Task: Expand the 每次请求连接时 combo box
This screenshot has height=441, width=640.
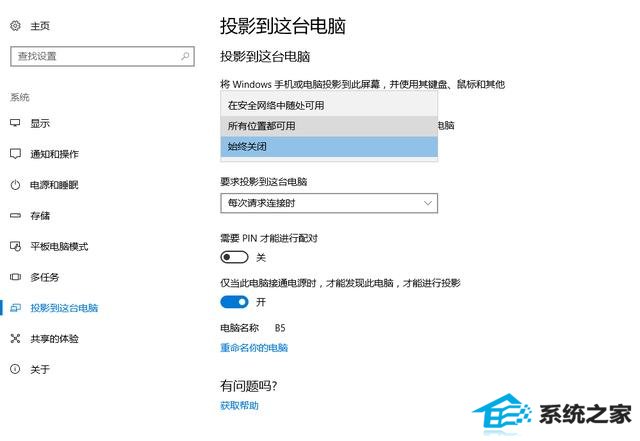Action: [x=329, y=203]
